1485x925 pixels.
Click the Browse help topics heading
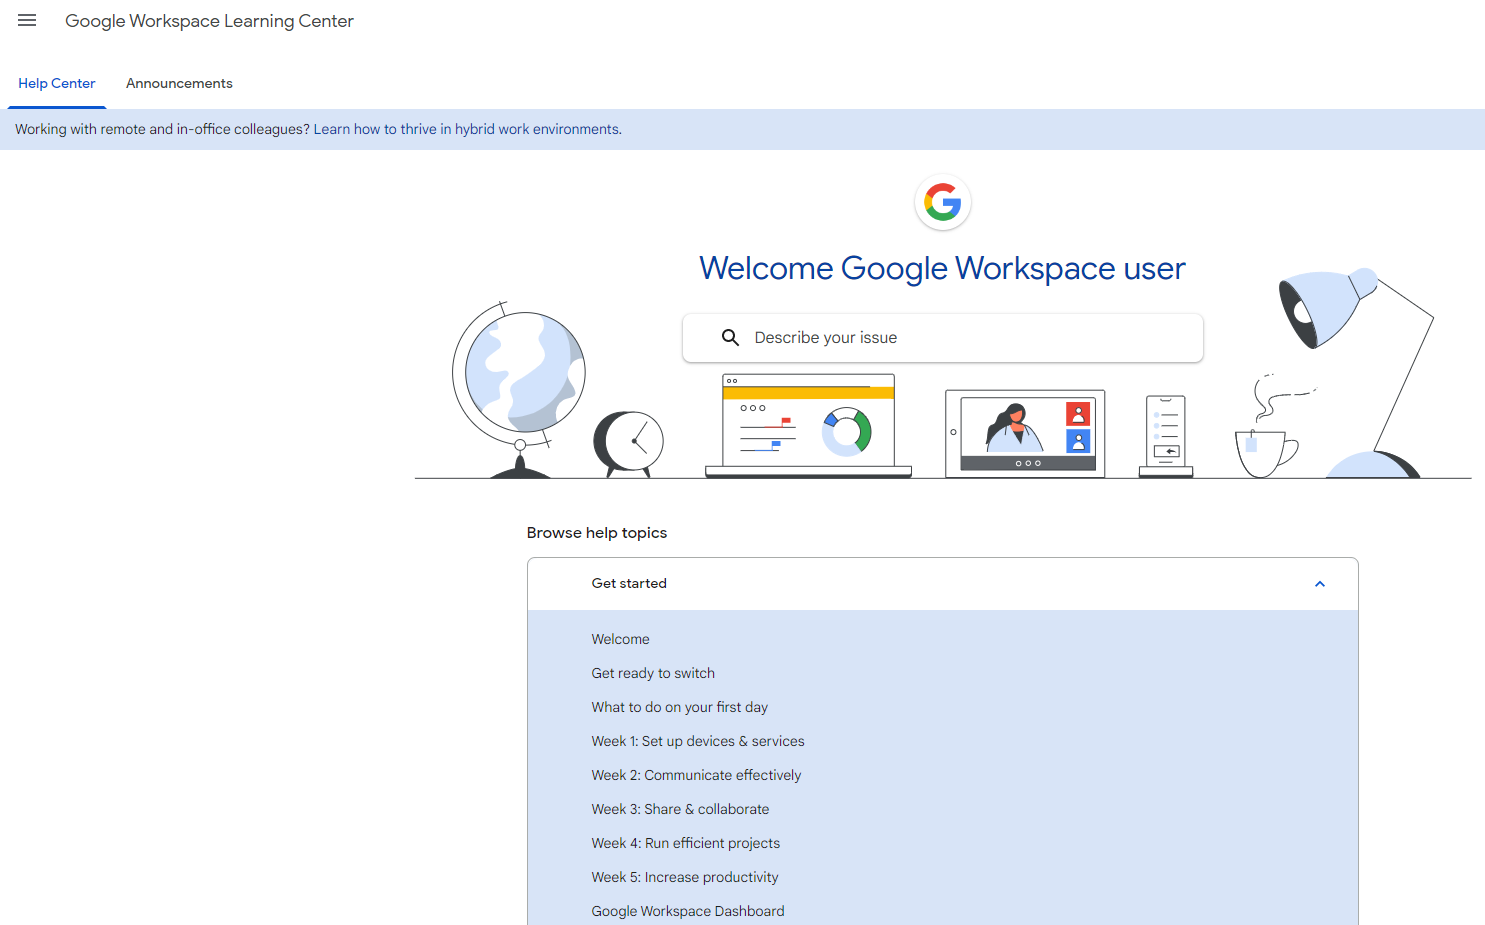tap(597, 533)
